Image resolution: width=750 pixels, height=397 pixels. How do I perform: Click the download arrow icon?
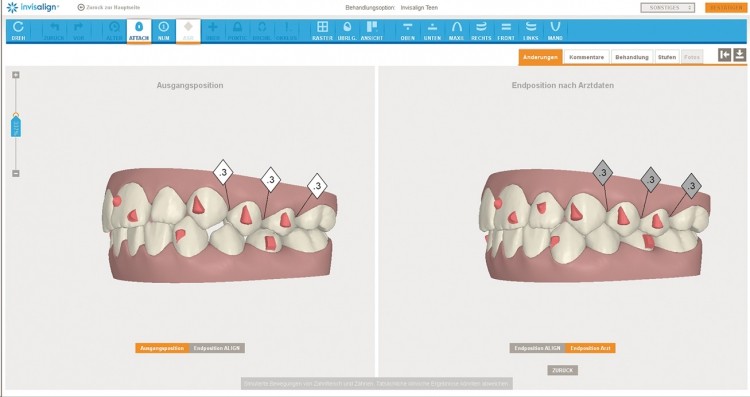739,55
